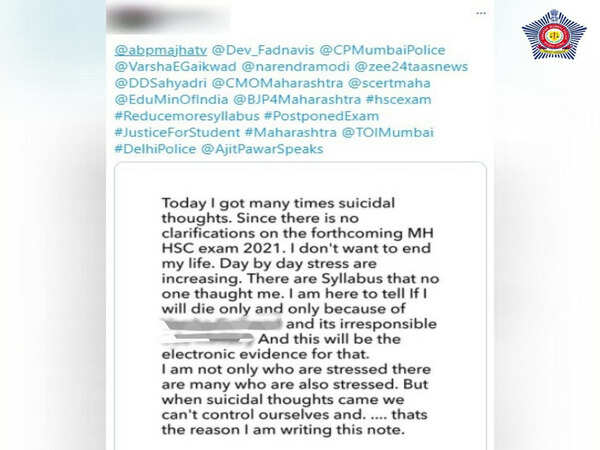The height and width of the screenshot is (450, 600).
Task: Click the Mumbai Police emblem logo
Action: click(x=554, y=35)
